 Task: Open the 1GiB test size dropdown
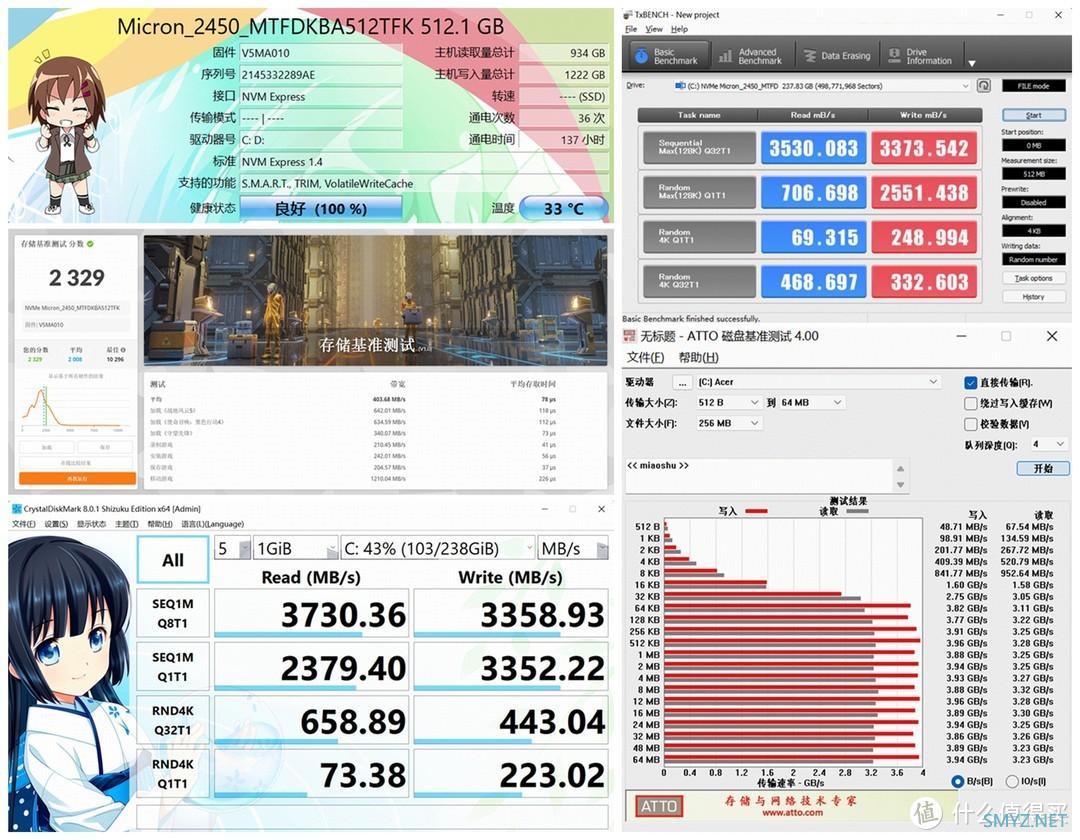pos(296,549)
